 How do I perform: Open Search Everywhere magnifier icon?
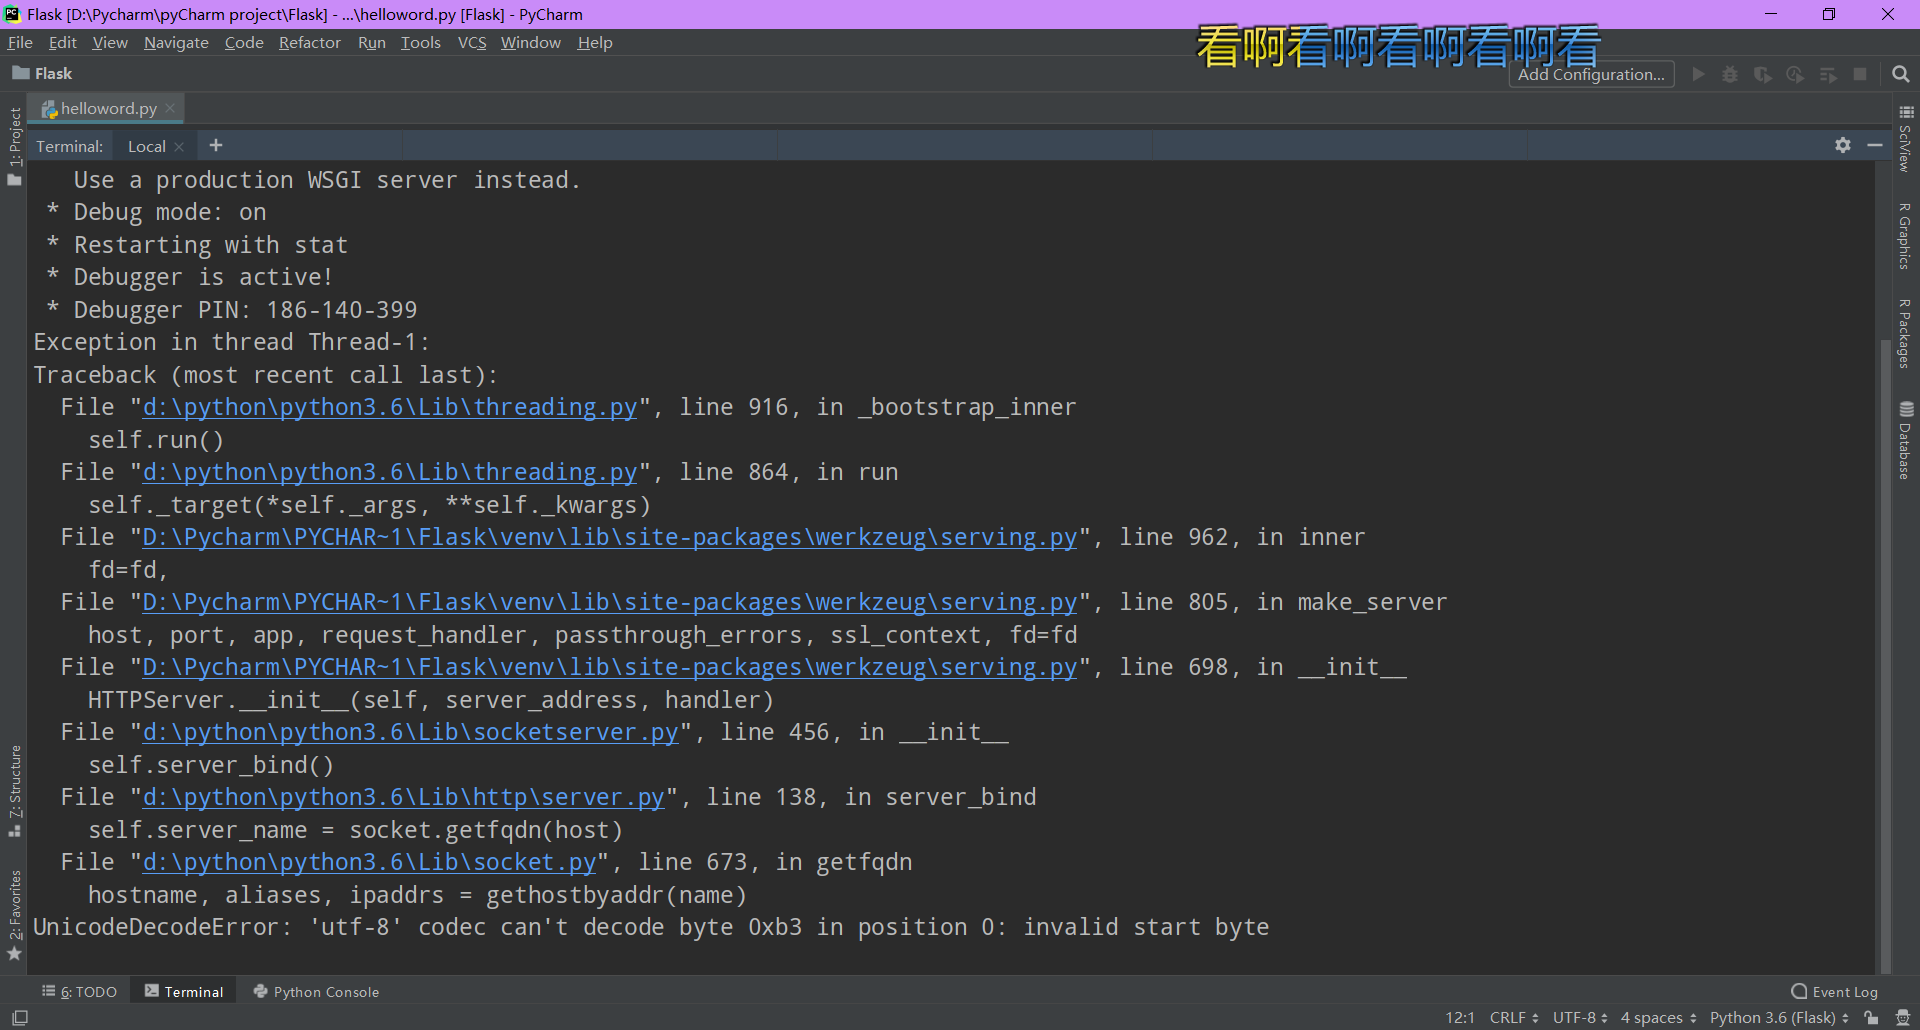point(1901,74)
